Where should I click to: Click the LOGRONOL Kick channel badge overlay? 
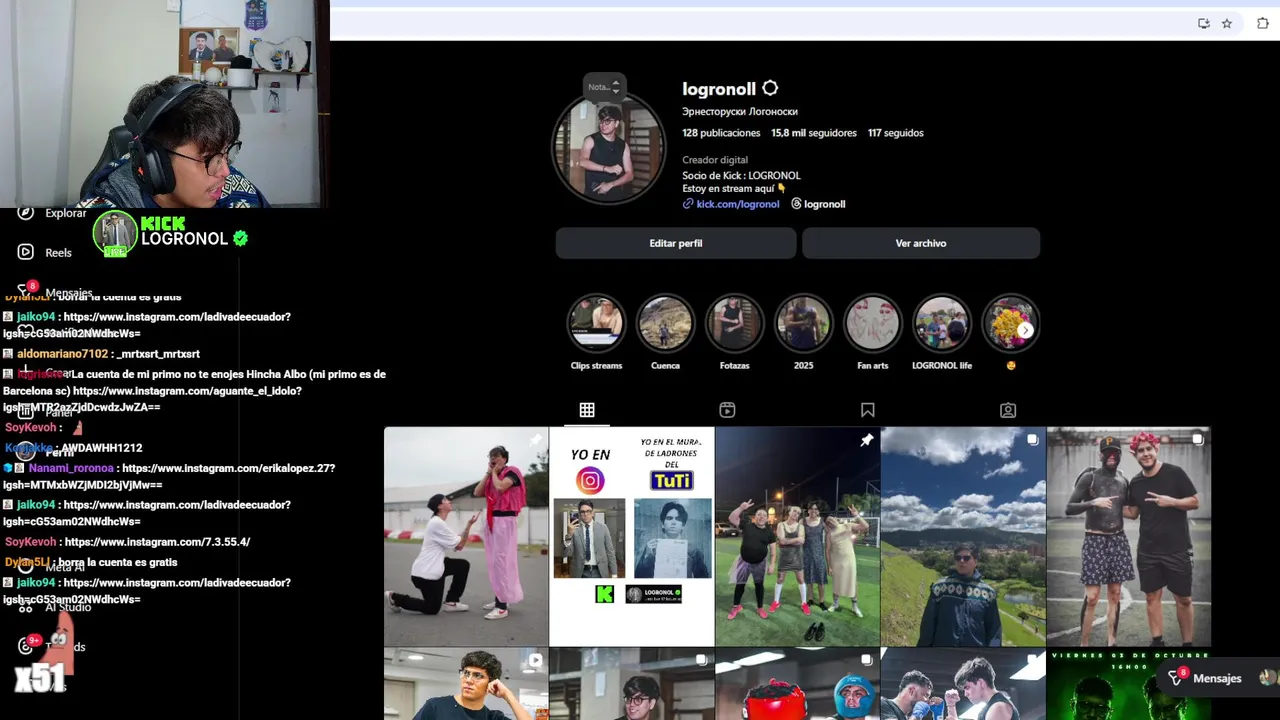170,233
